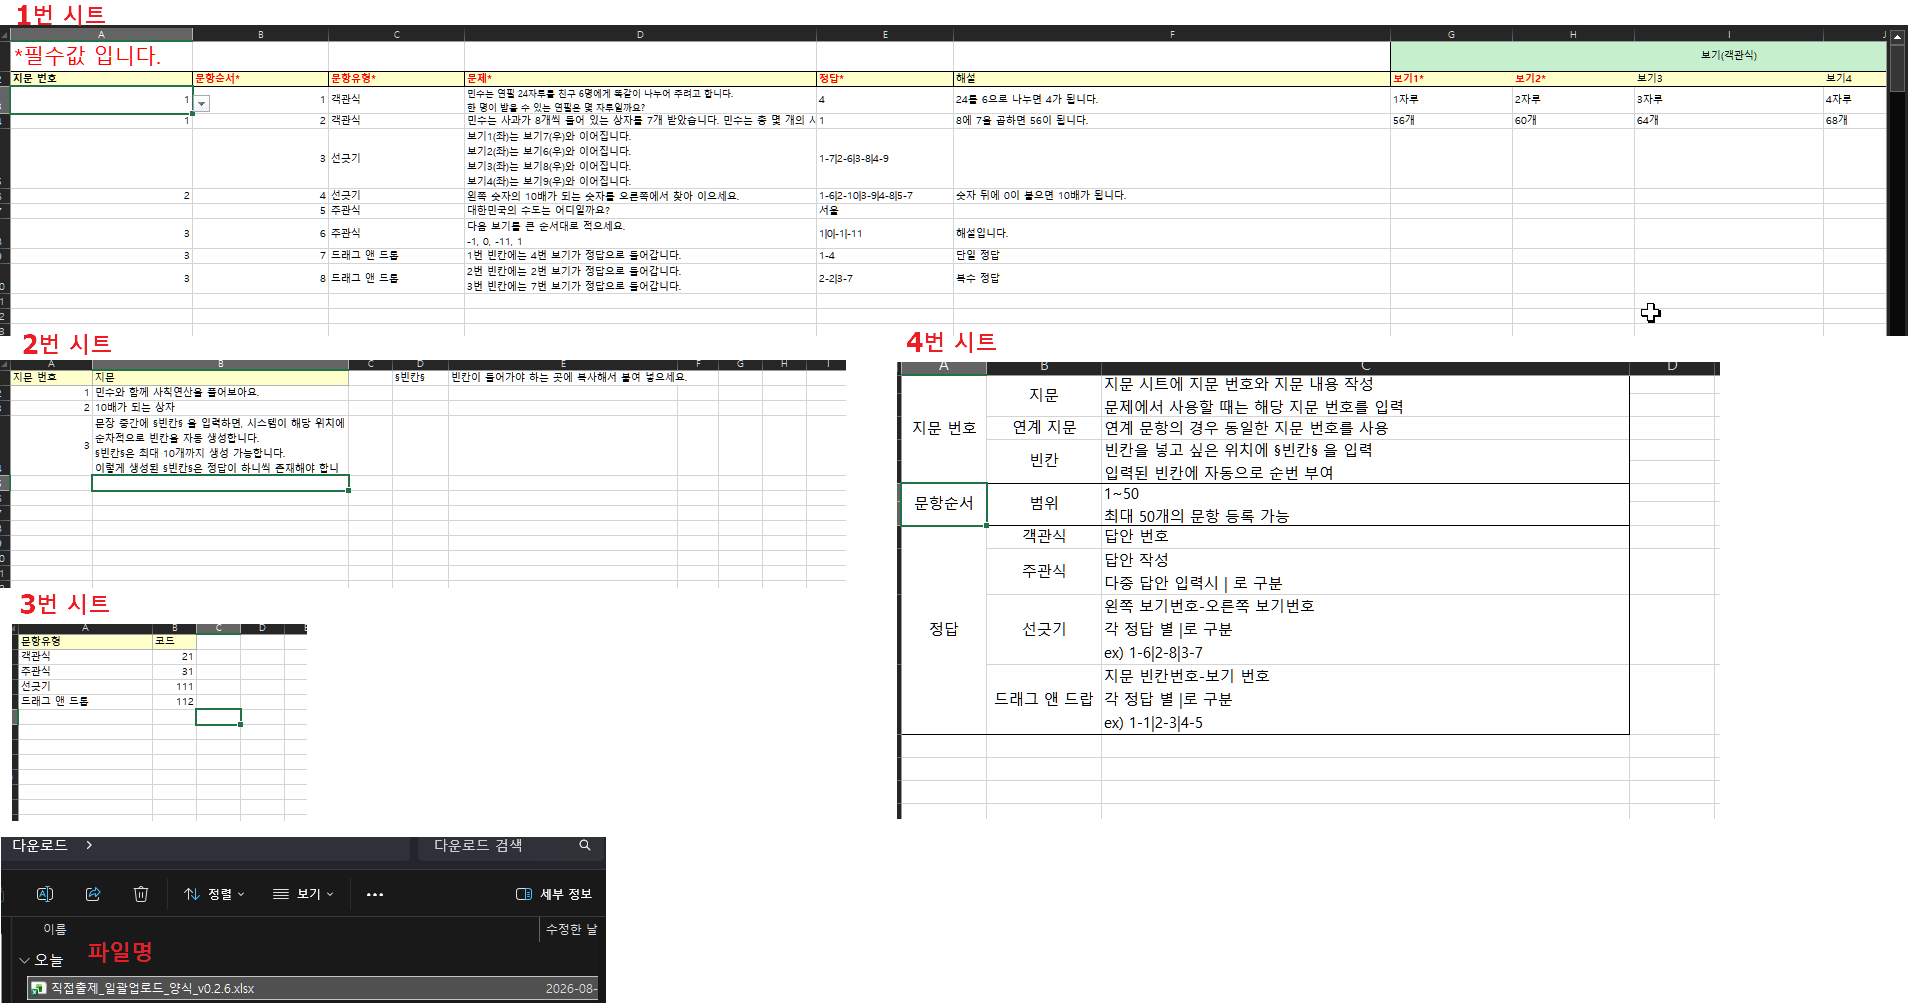The width and height of the screenshot is (1908, 1008).
Task: Open the dropdown arrow beside cell A3 in sheet 1
Action: (x=202, y=103)
